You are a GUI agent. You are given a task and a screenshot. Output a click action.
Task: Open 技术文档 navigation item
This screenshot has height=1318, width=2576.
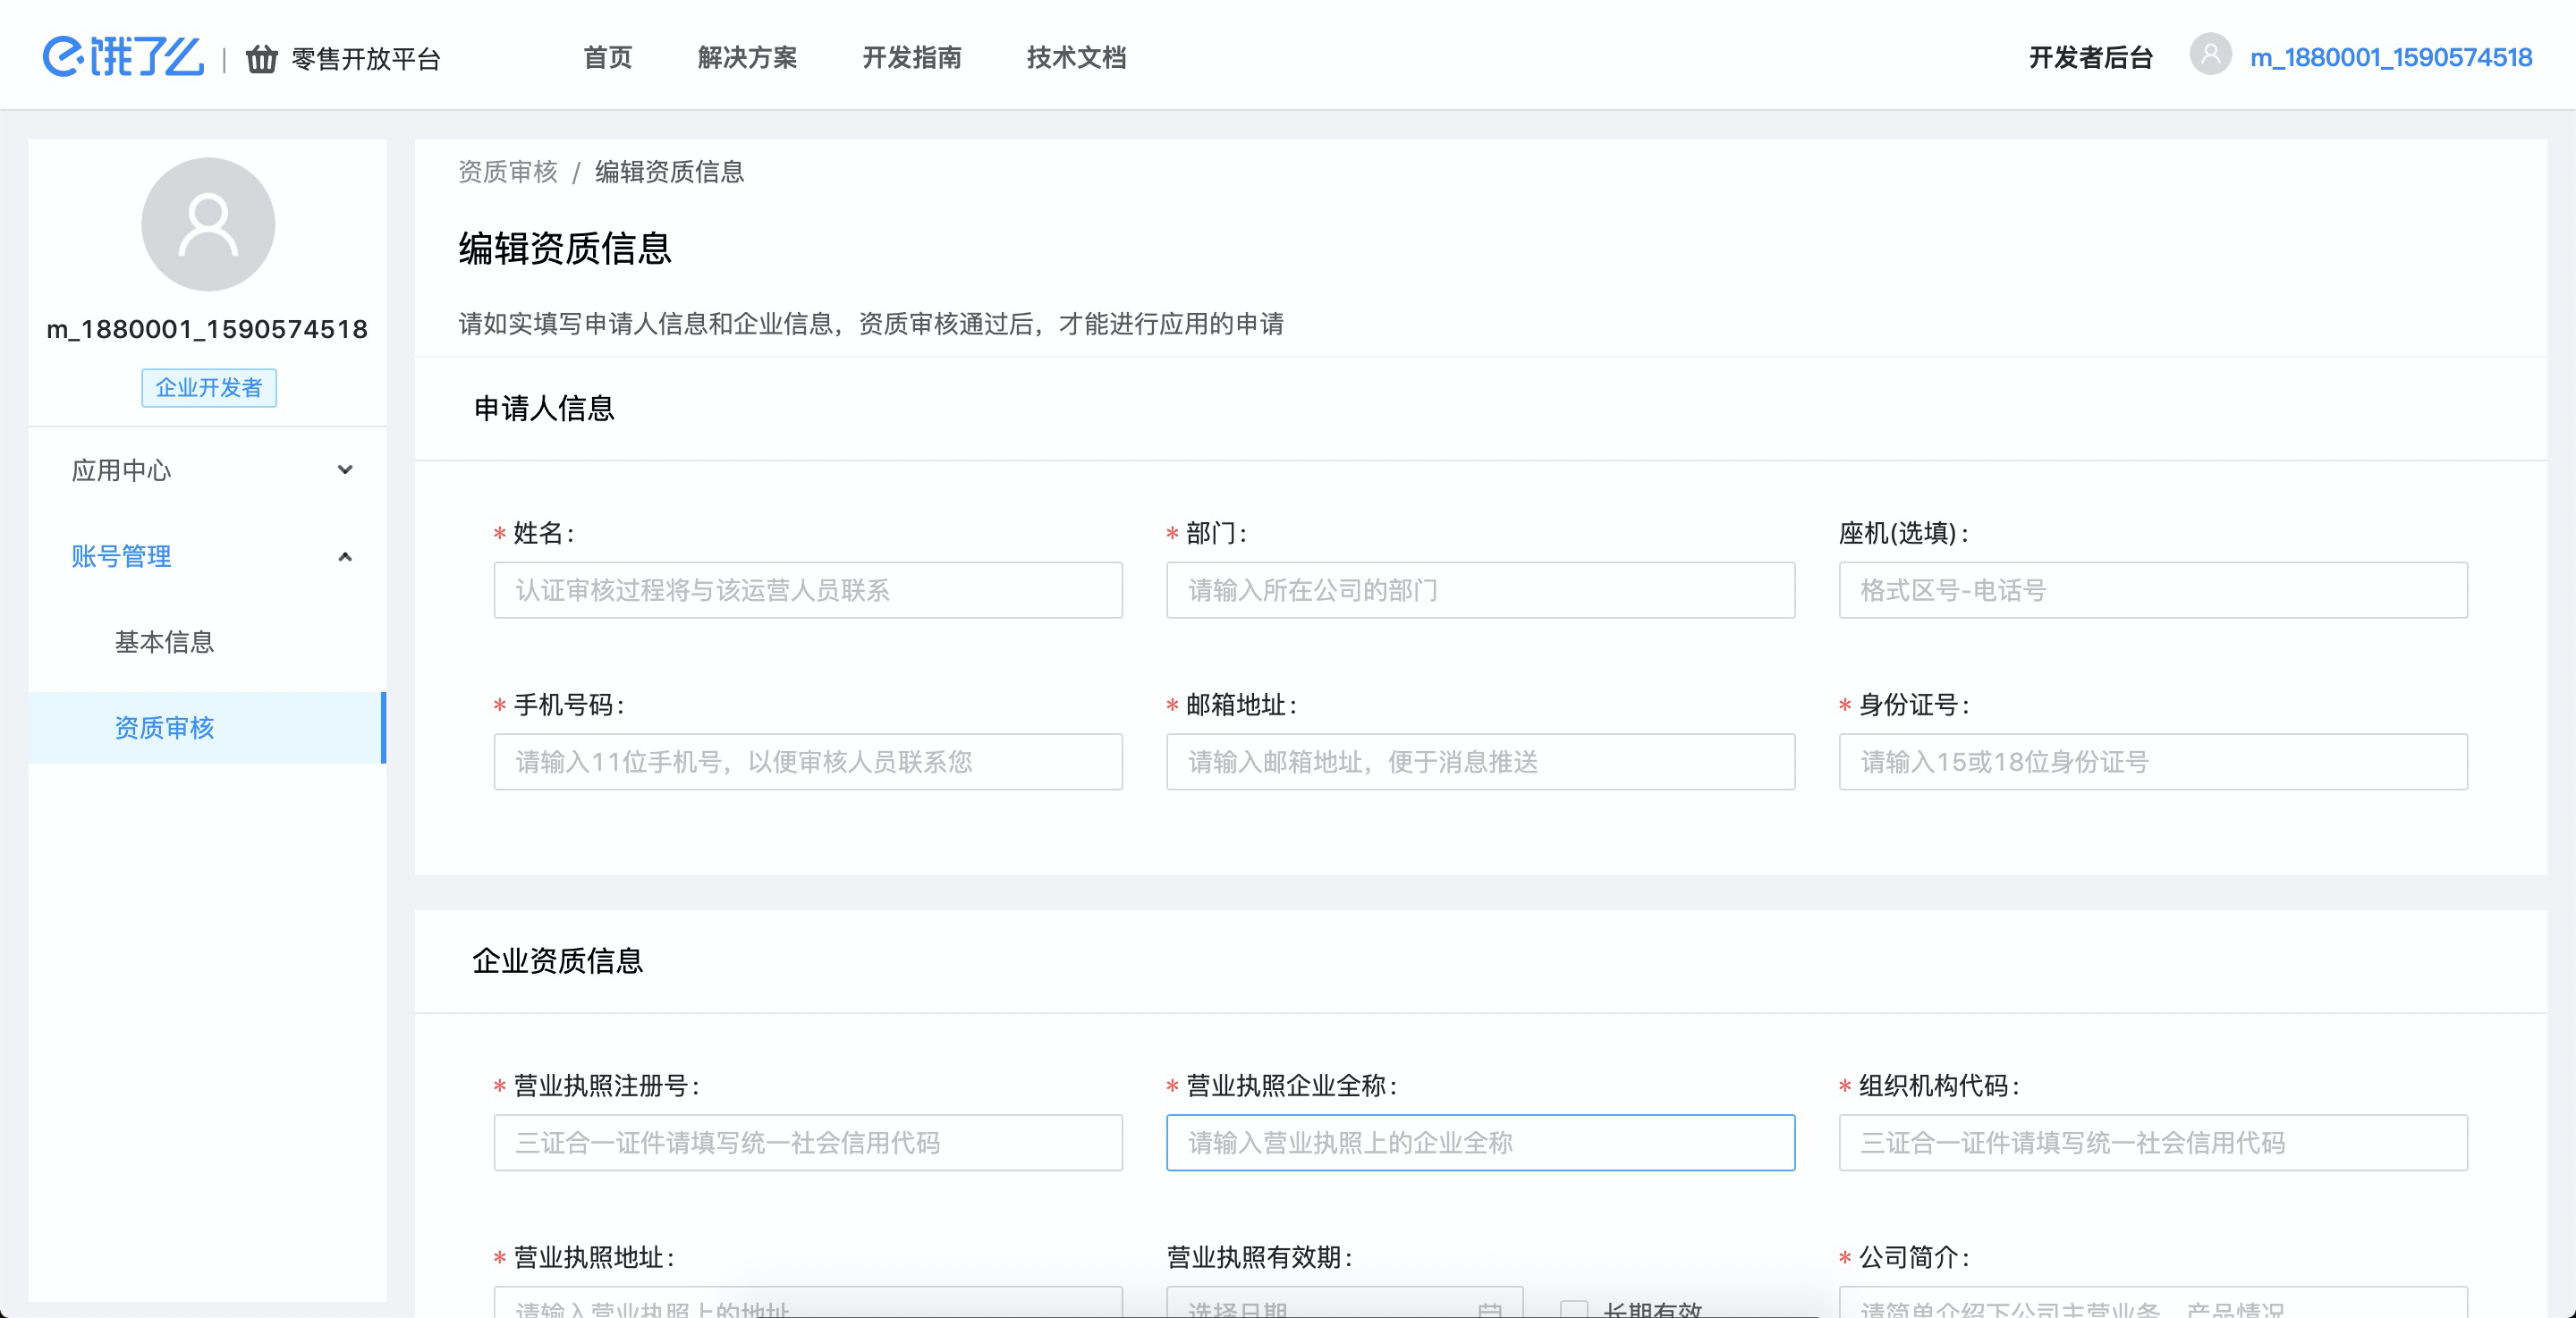tap(1076, 58)
